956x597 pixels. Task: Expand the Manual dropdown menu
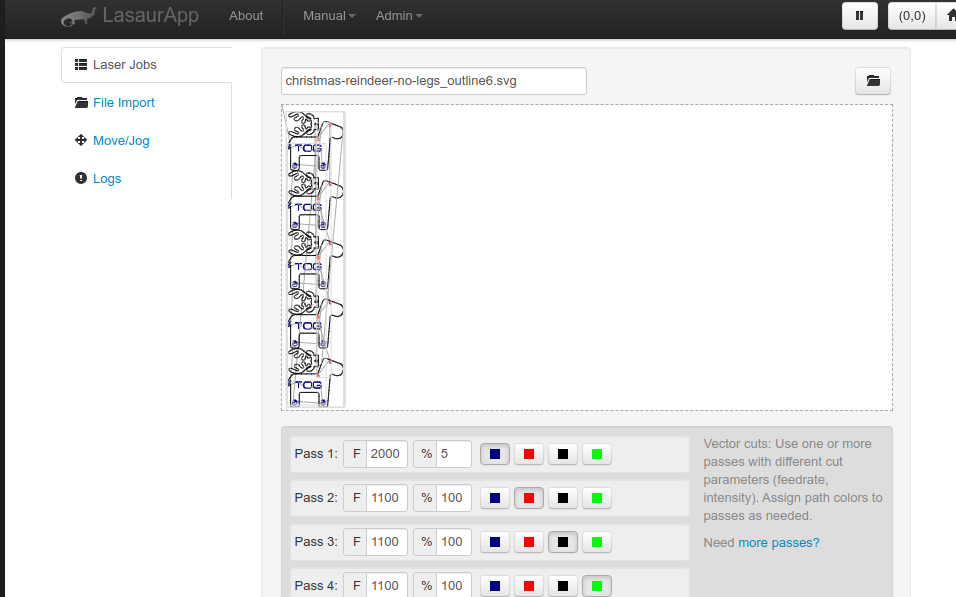coord(329,16)
